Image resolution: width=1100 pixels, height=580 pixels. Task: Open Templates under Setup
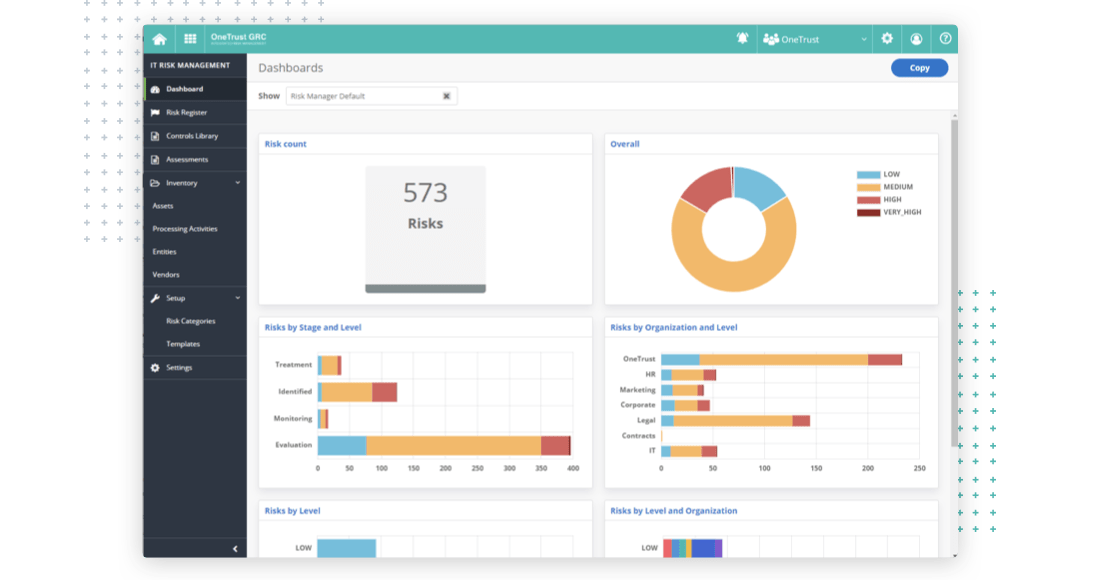pos(183,344)
